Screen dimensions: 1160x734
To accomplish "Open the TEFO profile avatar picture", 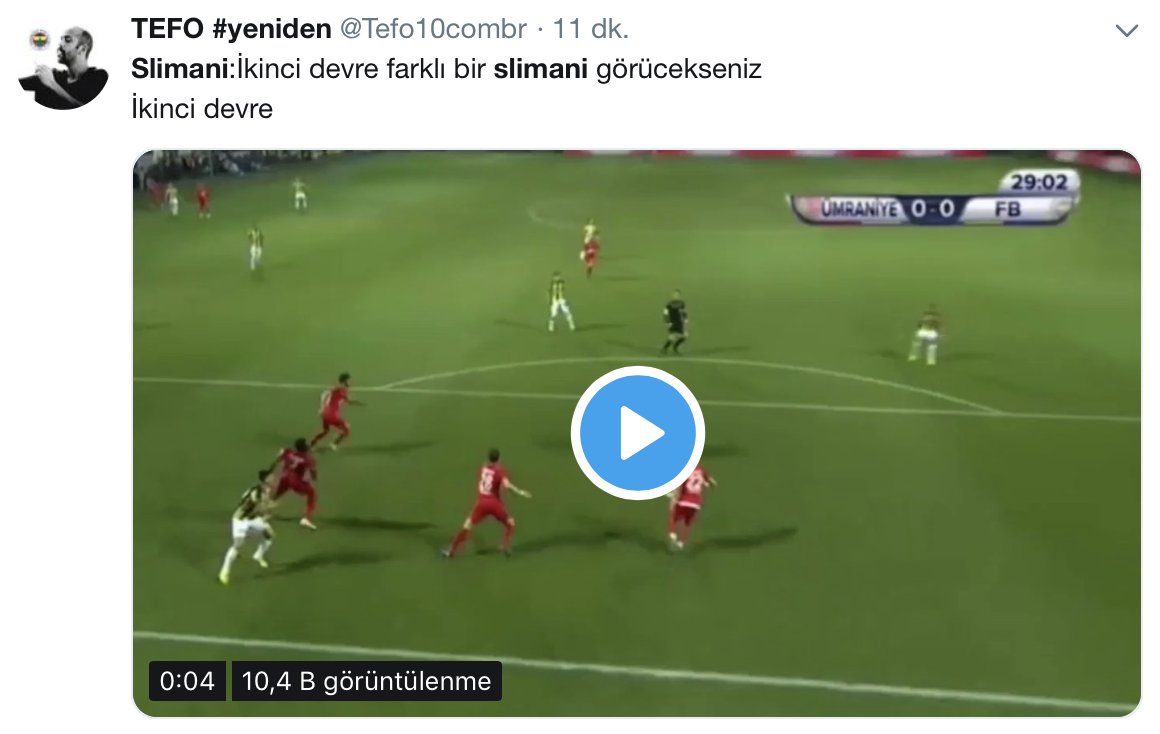I will point(64,67).
